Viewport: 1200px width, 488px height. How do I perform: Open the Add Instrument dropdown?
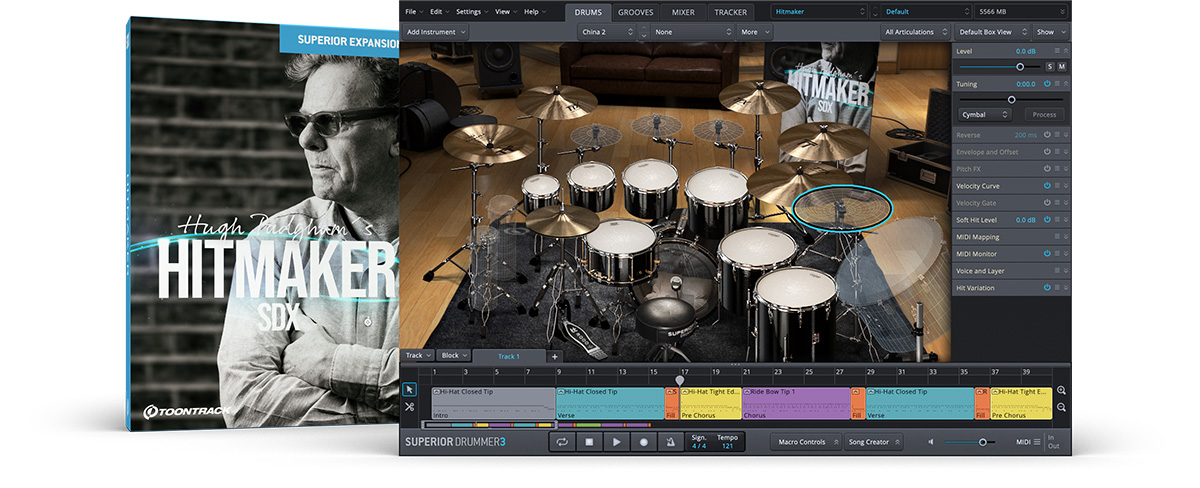click(435, 32)
